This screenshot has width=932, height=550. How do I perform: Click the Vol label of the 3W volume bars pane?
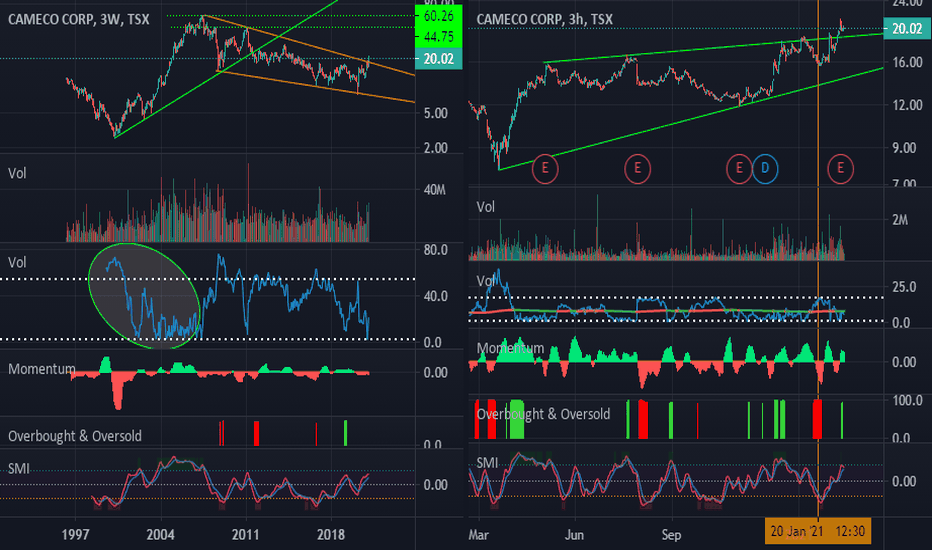click(x=17, y=174)
